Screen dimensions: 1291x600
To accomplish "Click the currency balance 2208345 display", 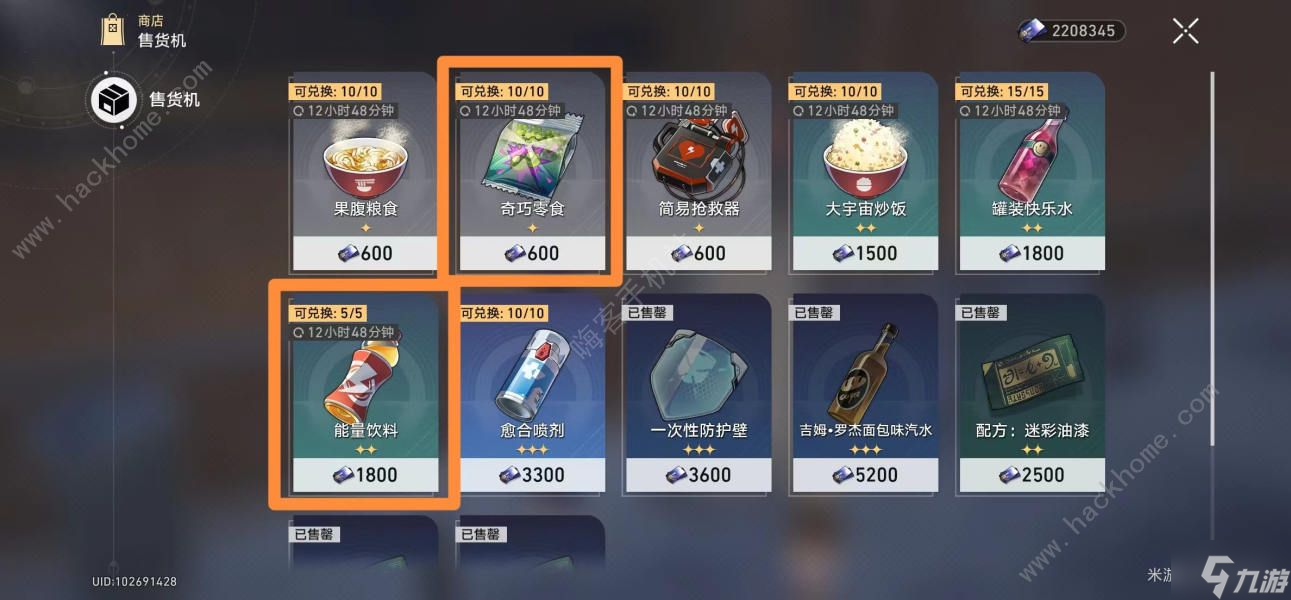I will click(x=1071, y=31).
